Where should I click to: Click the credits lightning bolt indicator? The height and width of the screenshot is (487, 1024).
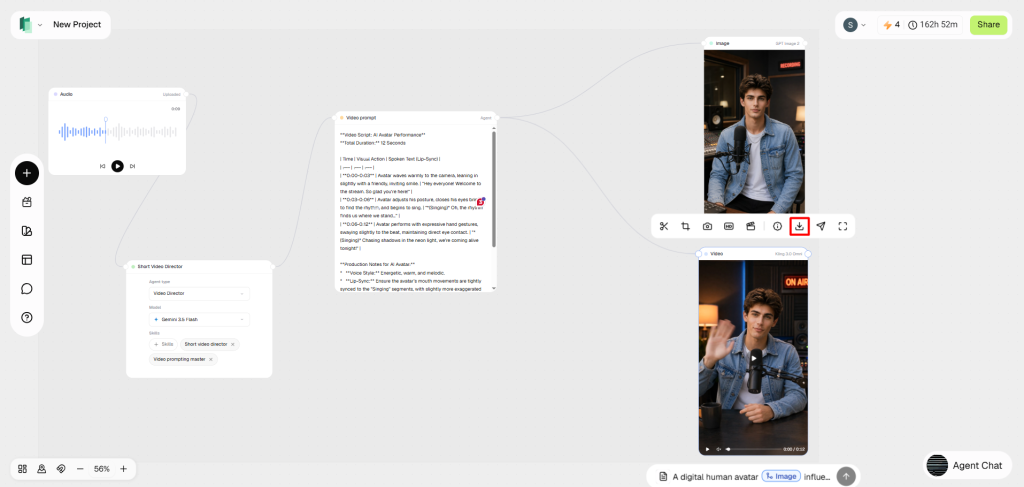click(x=891, y=25)
